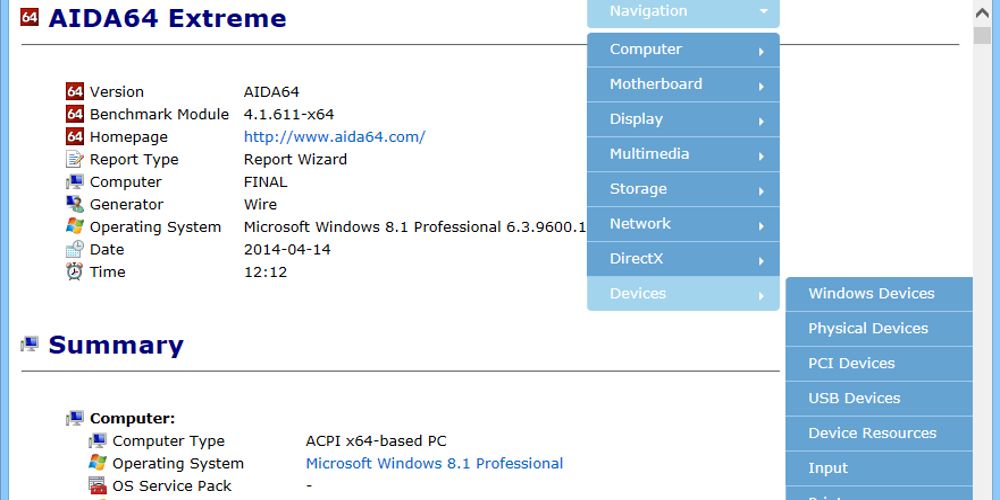Click the icon beside Computer Type

coord(98,441)
